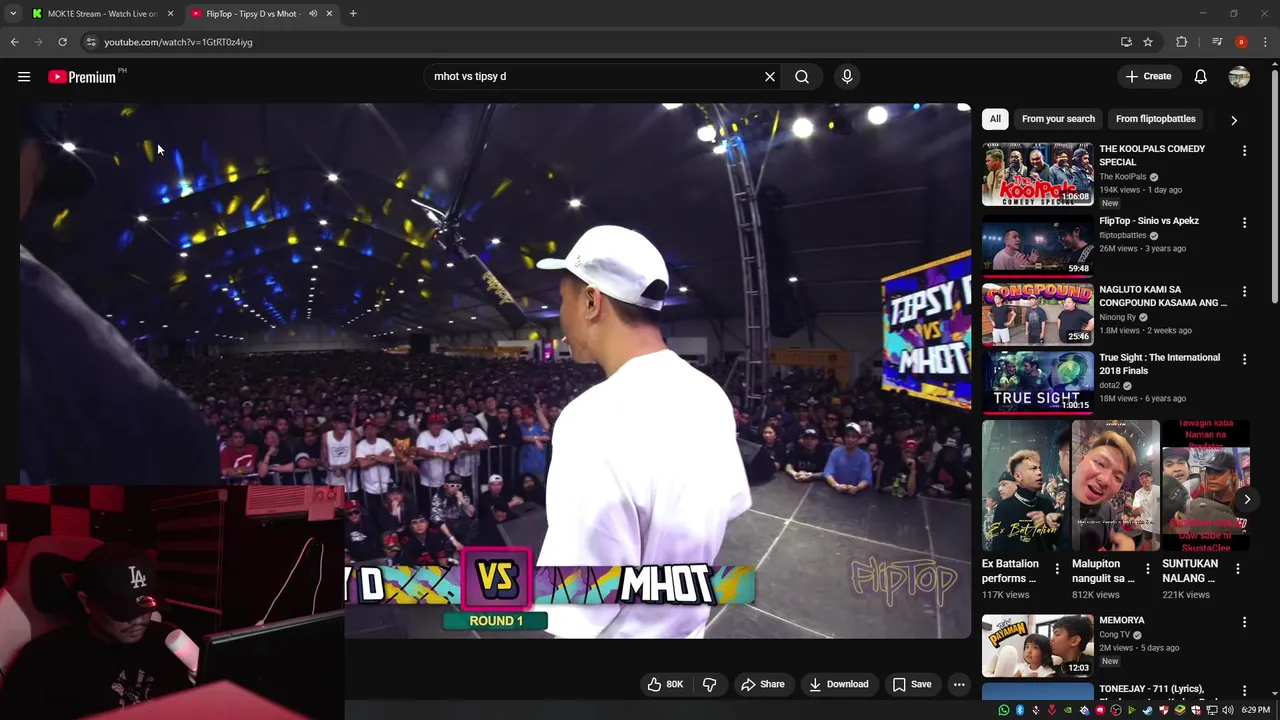This screenshot has height=720, width=1280.
Task: Open options for True Sight video
Action: point(1244,359)
